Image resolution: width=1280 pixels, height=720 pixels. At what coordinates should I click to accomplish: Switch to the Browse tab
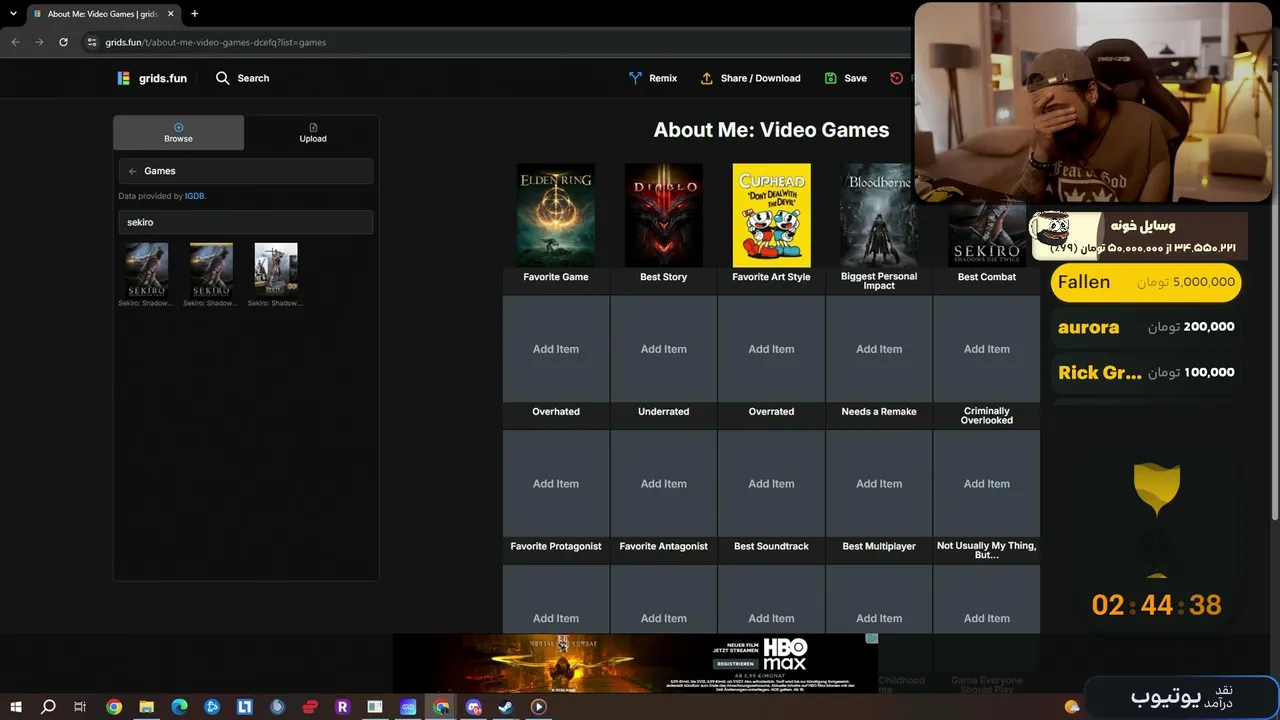pyautogui.click(x=178, y=133)
